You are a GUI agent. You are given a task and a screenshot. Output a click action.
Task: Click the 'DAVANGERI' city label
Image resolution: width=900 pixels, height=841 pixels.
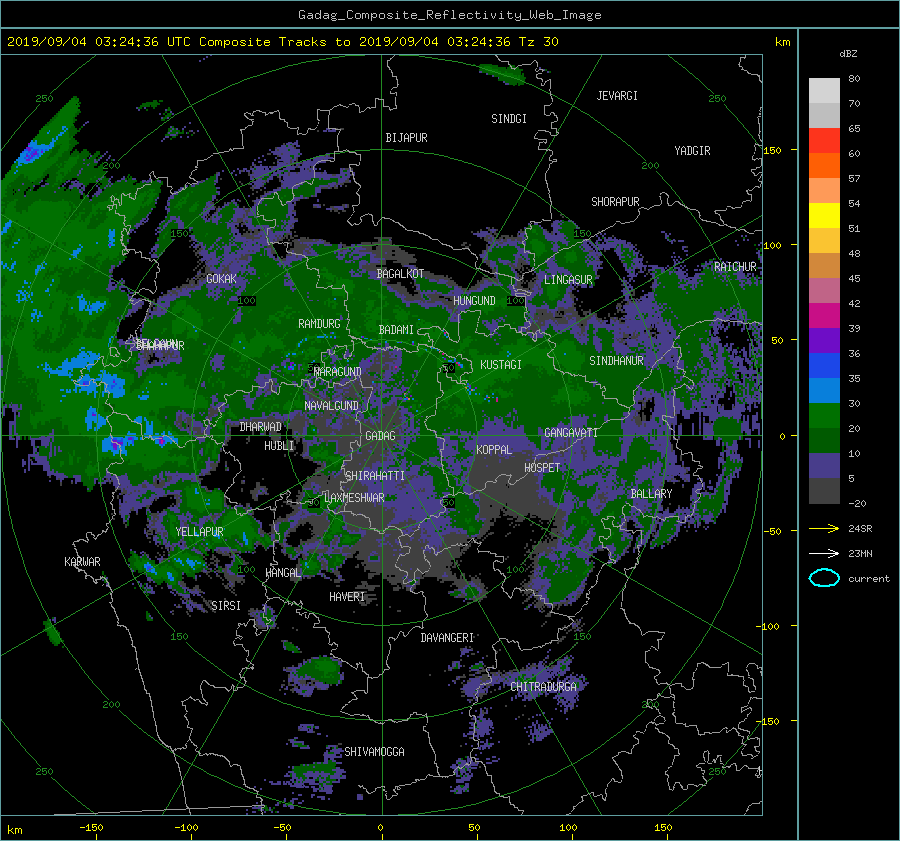pos(447,638)
